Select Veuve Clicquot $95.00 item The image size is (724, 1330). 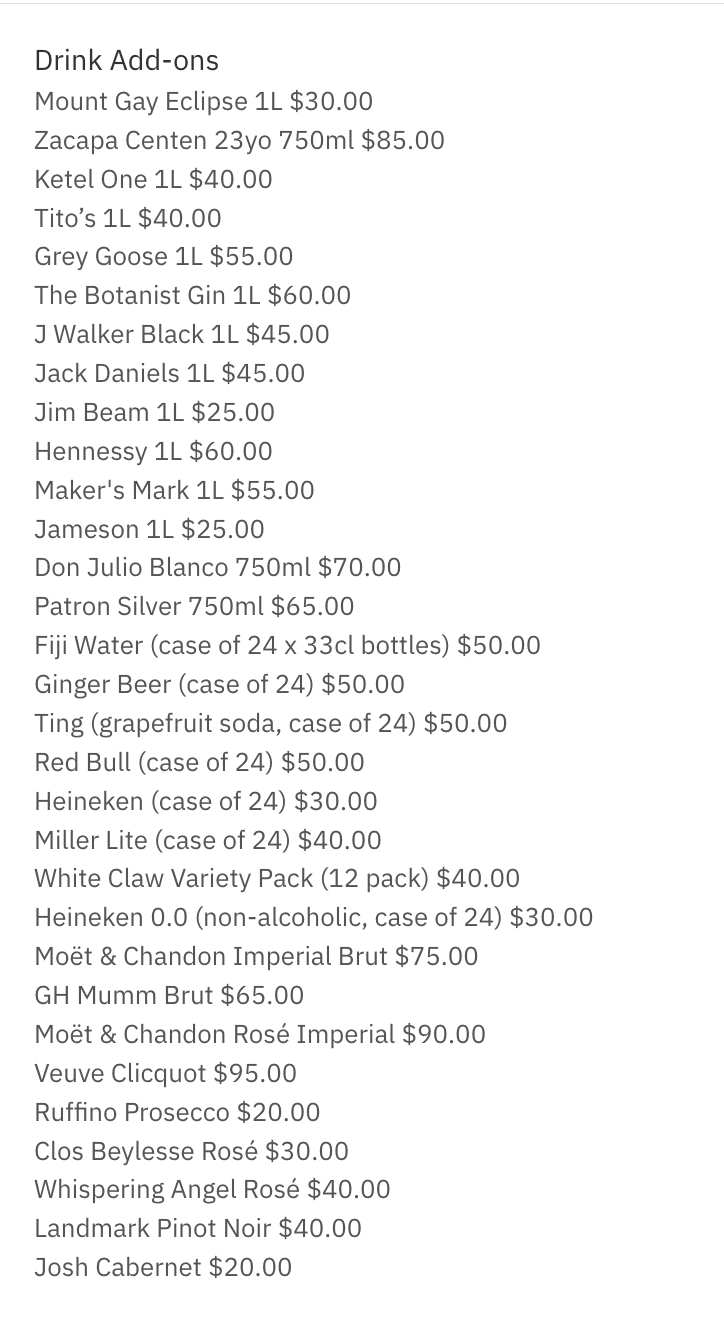coord(165,1074)
